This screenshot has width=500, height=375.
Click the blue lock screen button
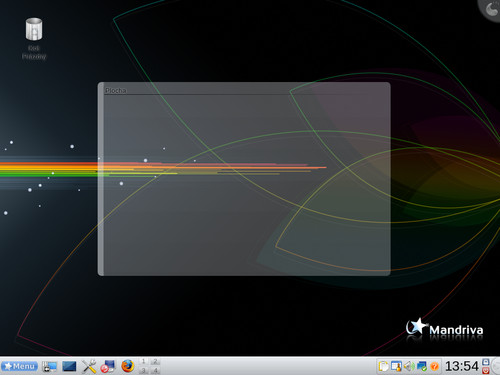(486, 362)
